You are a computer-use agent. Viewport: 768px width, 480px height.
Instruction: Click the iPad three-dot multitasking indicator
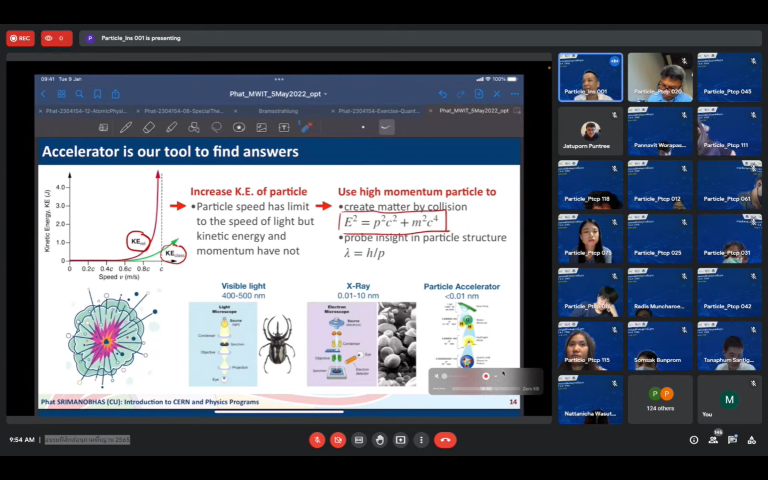(x=279, y=79)
